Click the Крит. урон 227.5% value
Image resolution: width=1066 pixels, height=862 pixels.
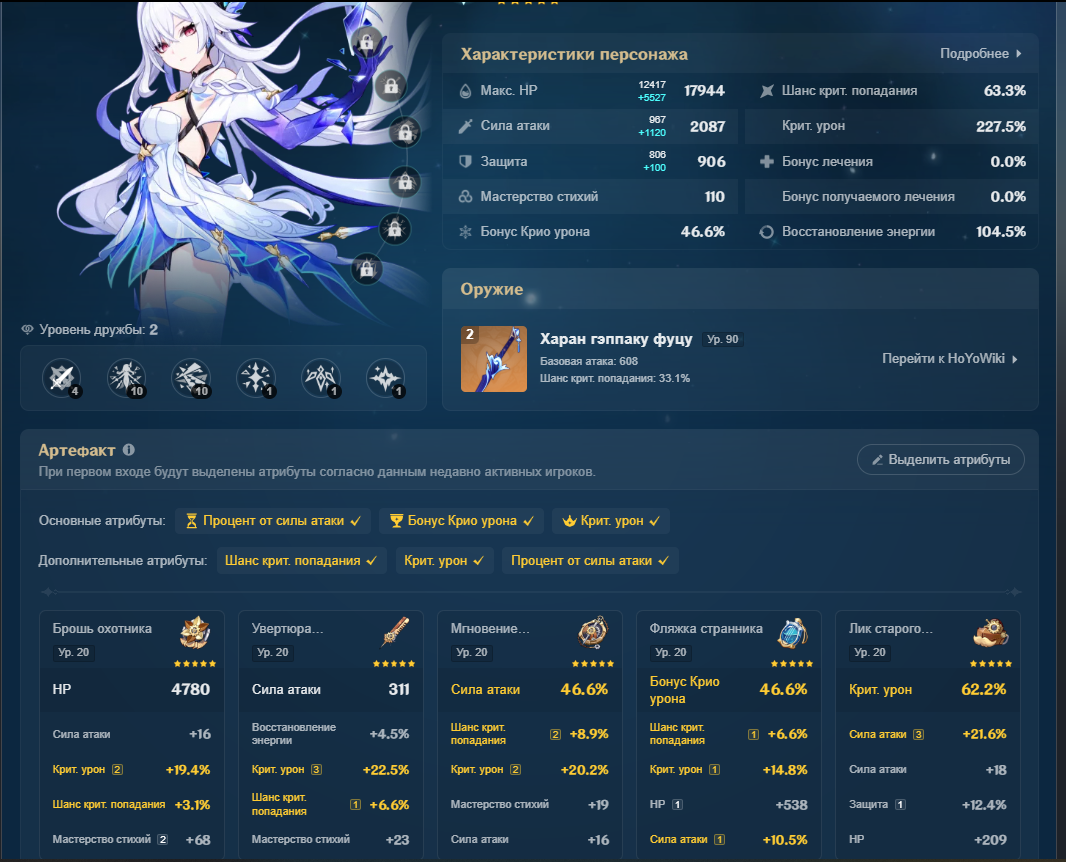[1001, 126]
